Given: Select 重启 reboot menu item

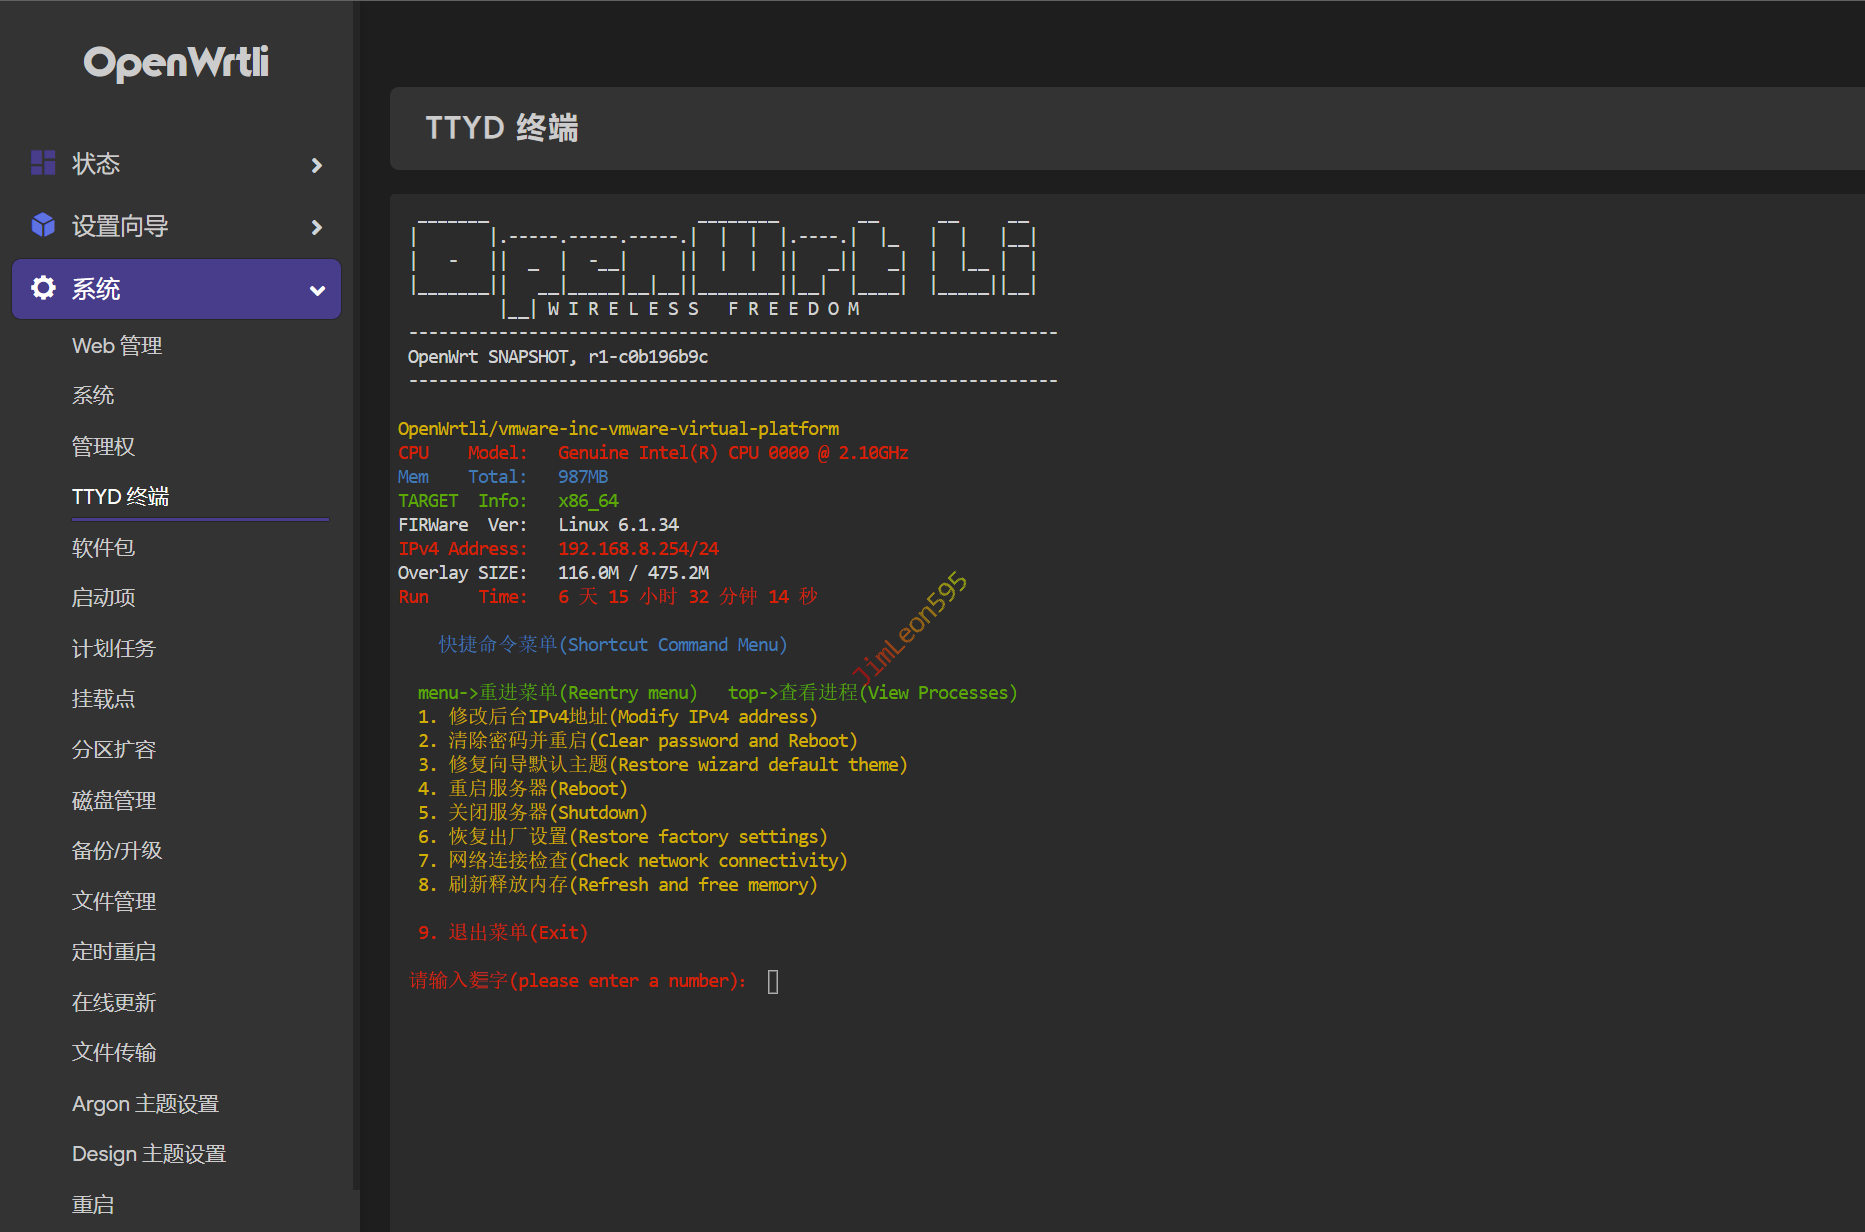Looking at the screenshot, I should pyautogui.click(x=93, y=1205).
